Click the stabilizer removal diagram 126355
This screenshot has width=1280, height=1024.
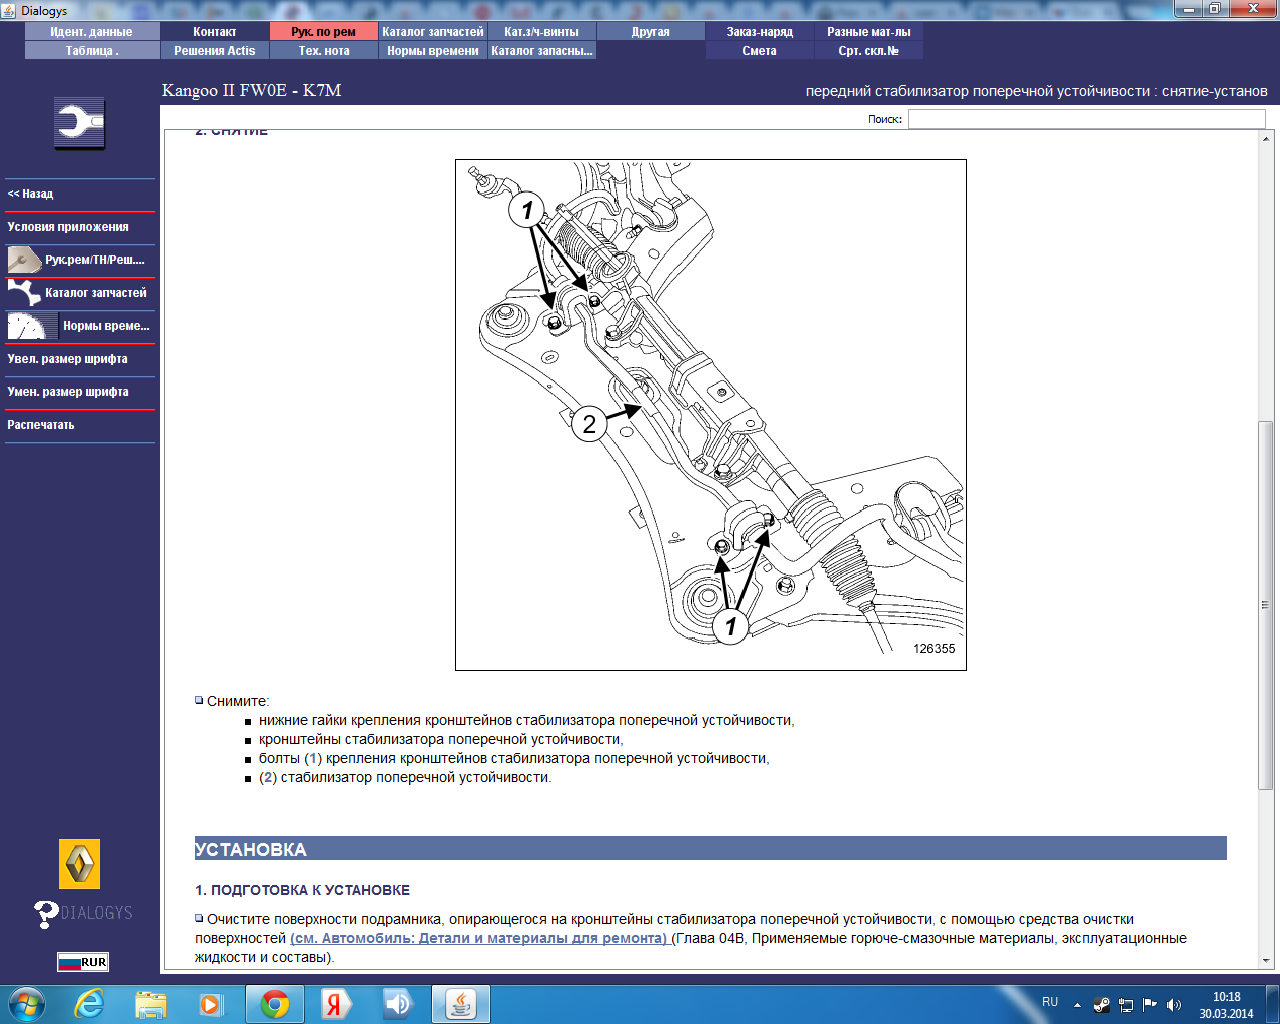coord(711,415)
